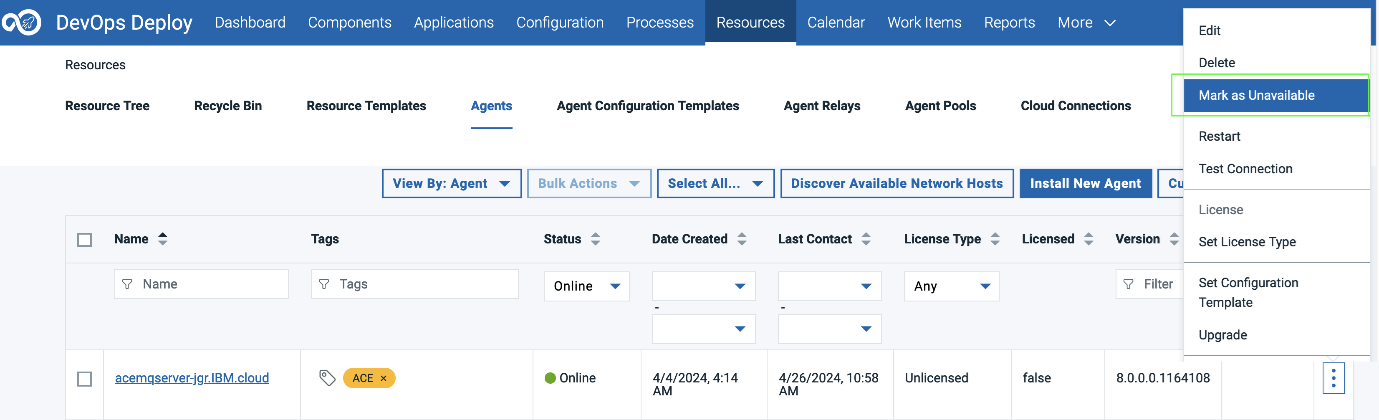Open the upper Date Created filter dropdown
This screenshot has width=1379, height=420.
(704, 286)
